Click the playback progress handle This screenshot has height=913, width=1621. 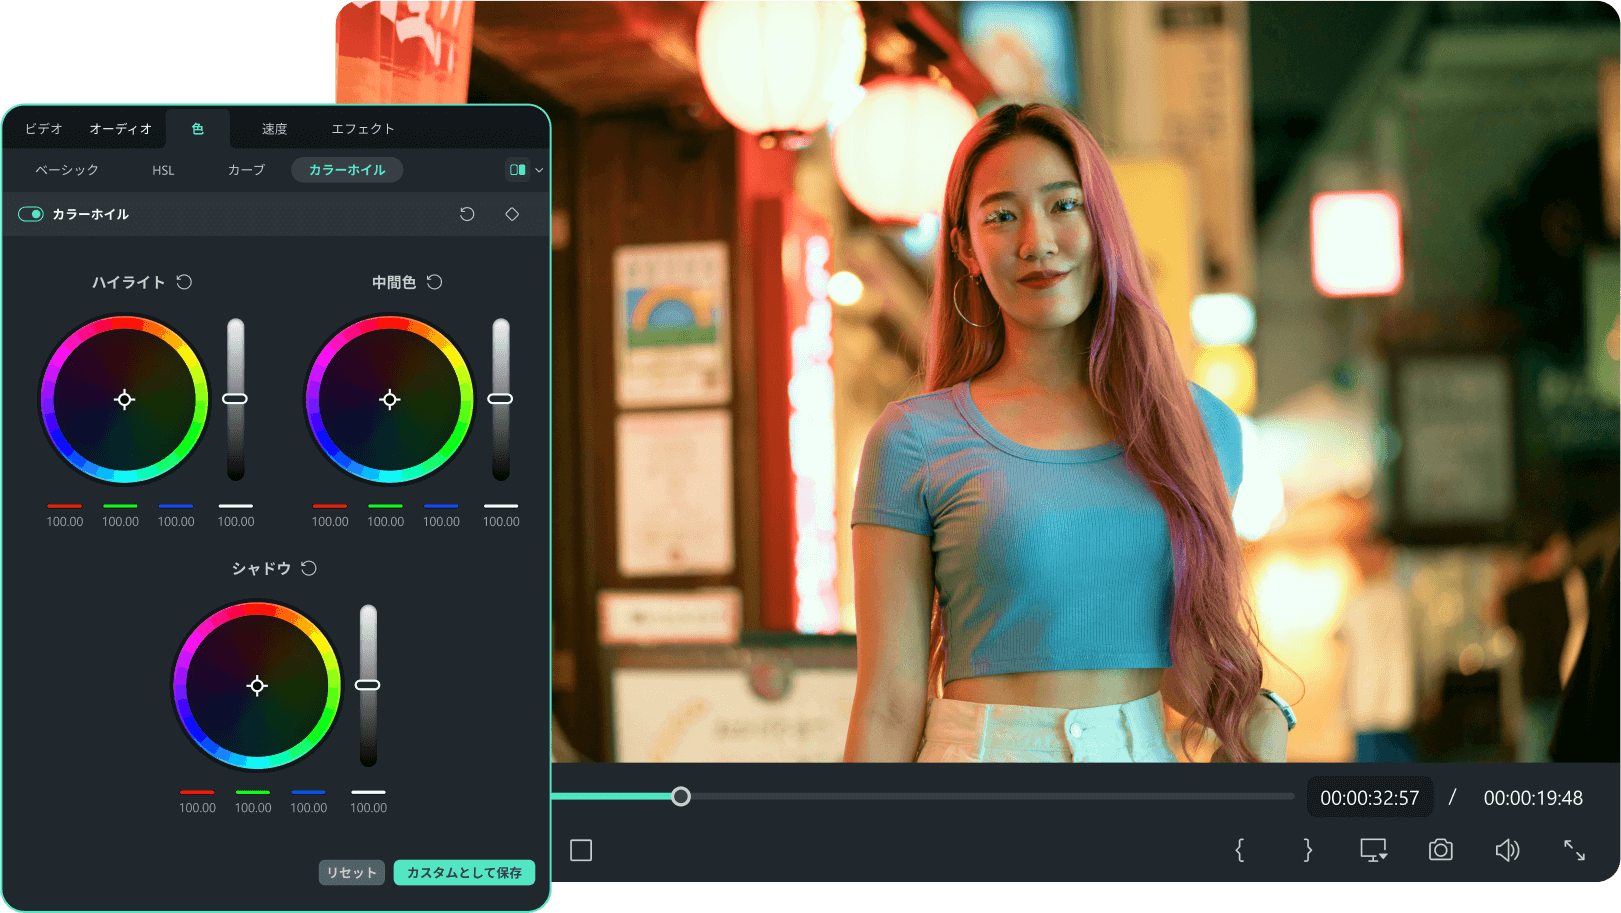(681, 797)
